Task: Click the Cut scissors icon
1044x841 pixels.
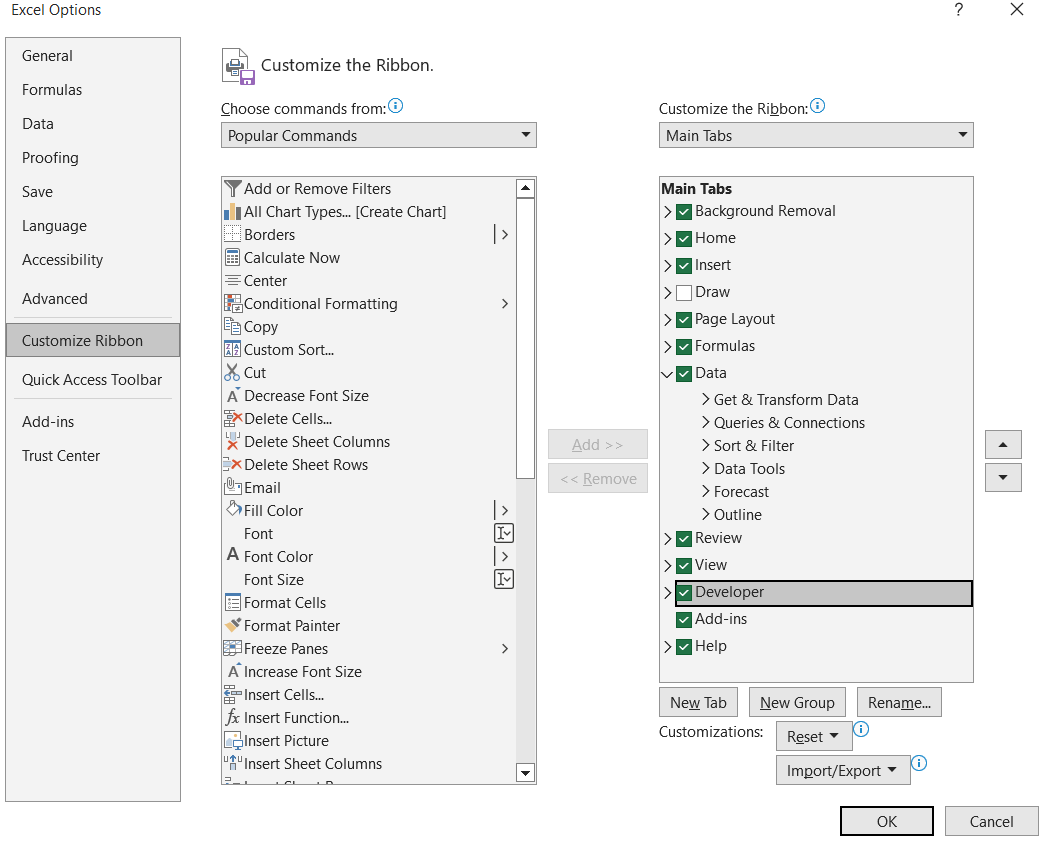Action: tap(232, 372)
